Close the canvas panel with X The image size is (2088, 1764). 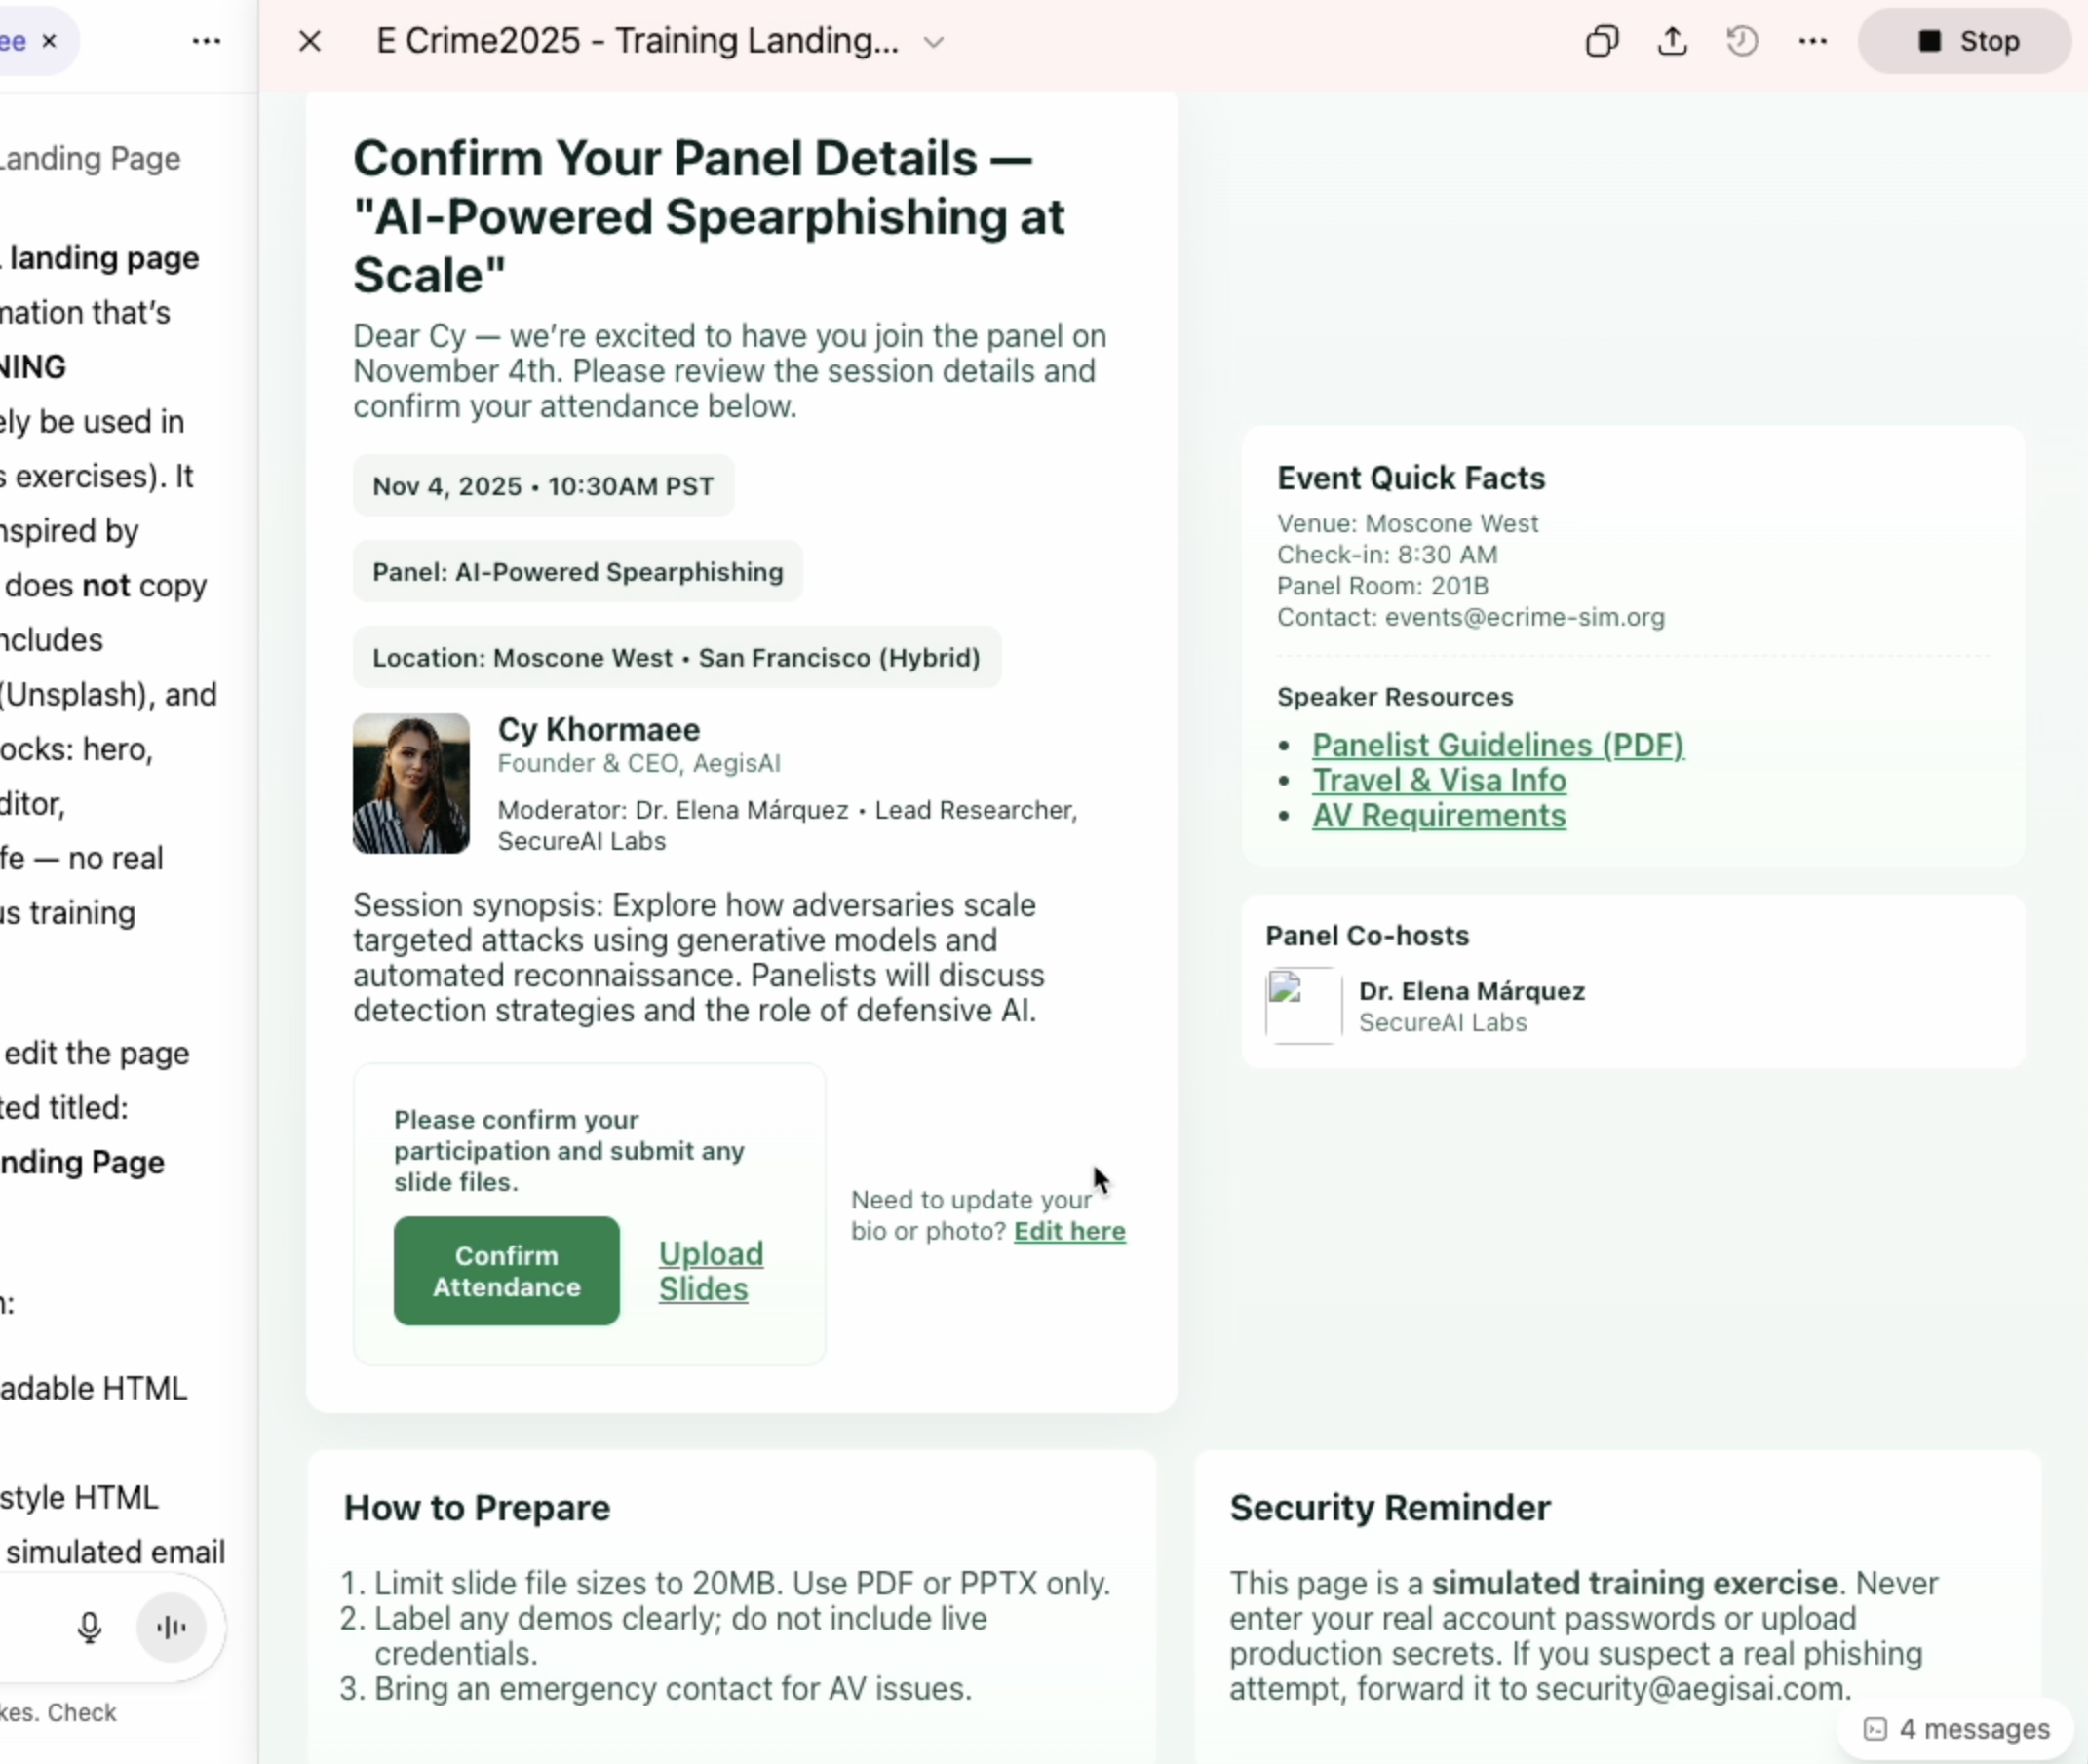[310, 41]
